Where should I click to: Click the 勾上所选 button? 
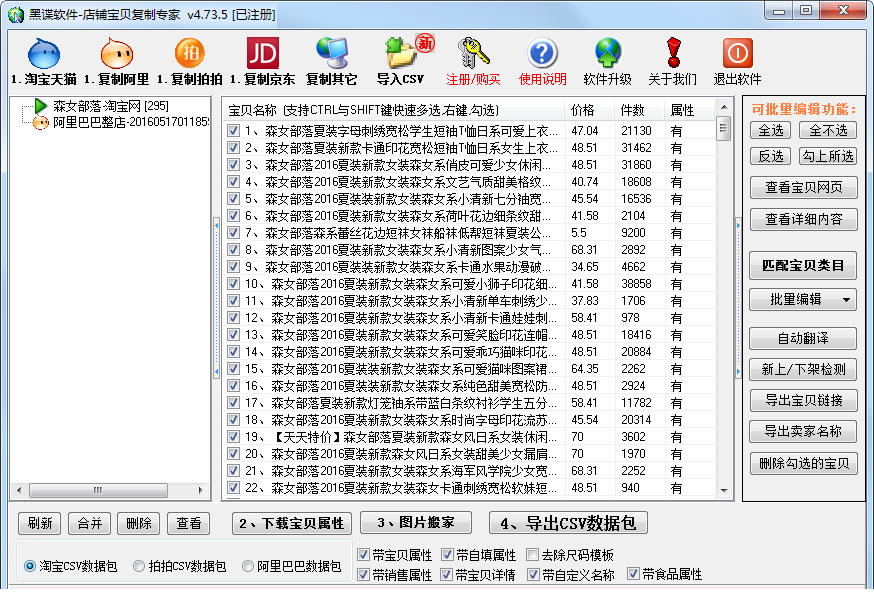(828, 156)
